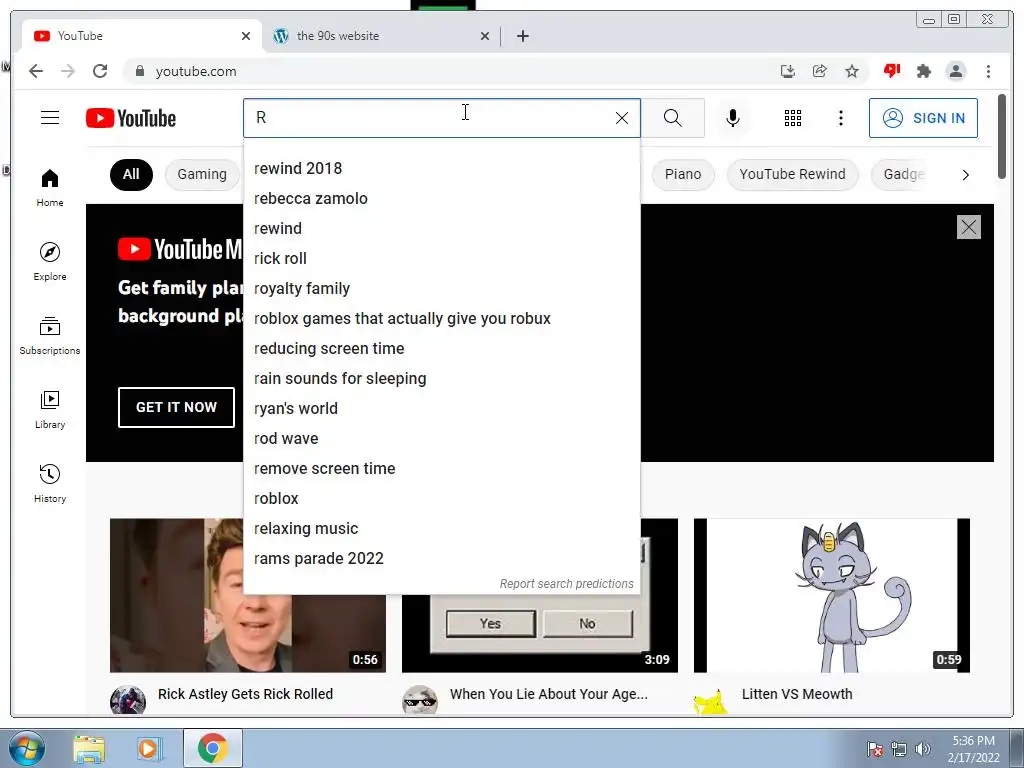Switch to the 90s website tab

(x=381, y=36)
